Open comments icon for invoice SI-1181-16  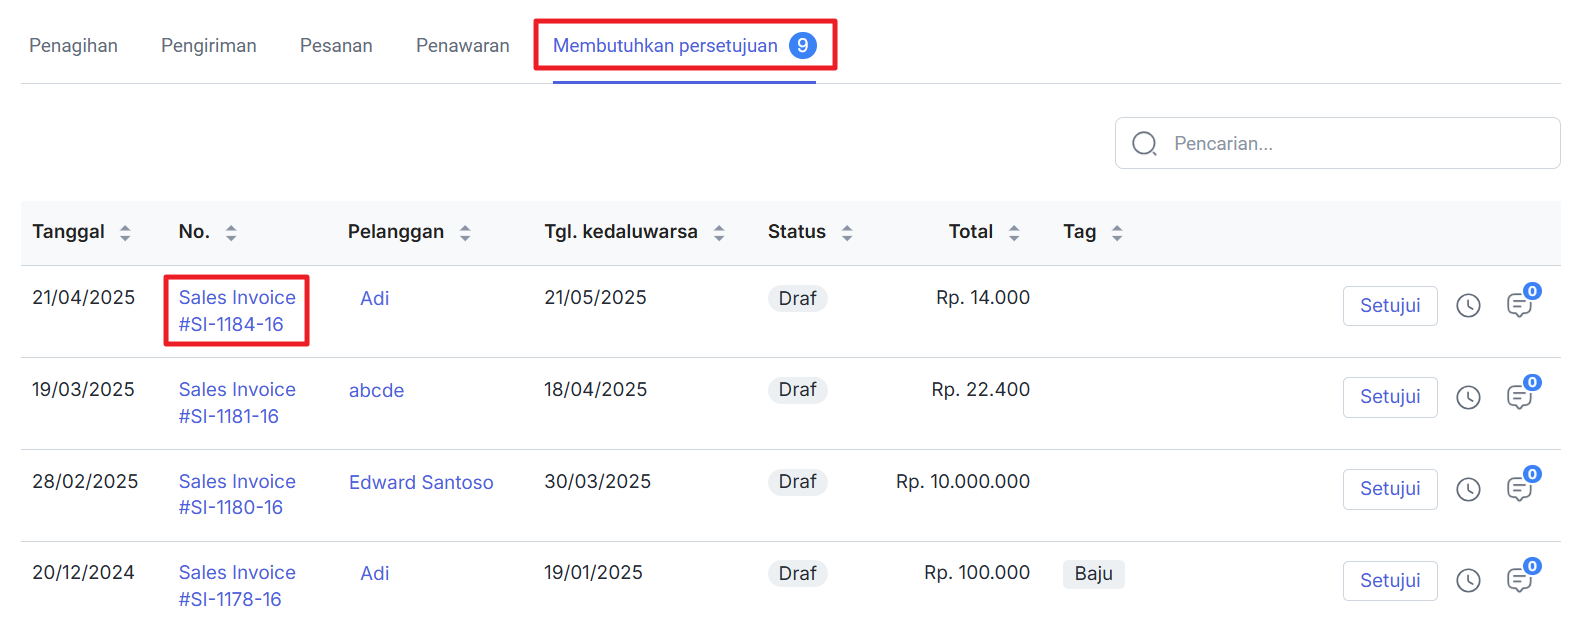(1519, 398)
